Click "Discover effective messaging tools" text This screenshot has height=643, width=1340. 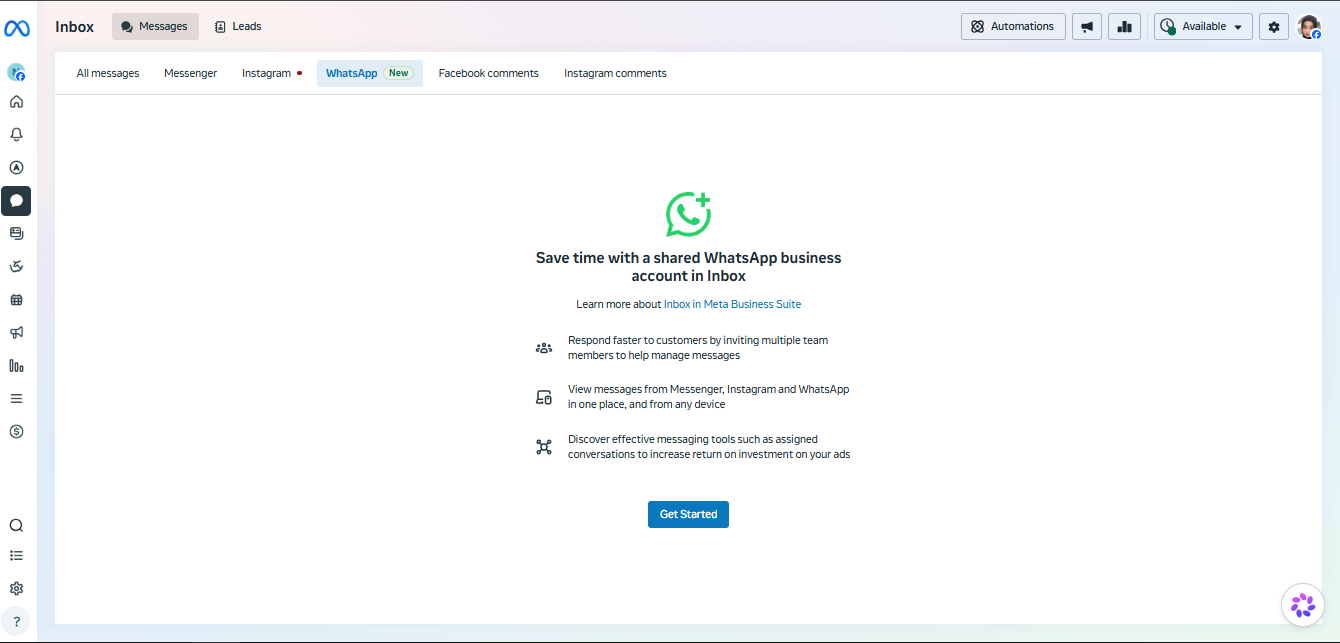click(709, 447)
